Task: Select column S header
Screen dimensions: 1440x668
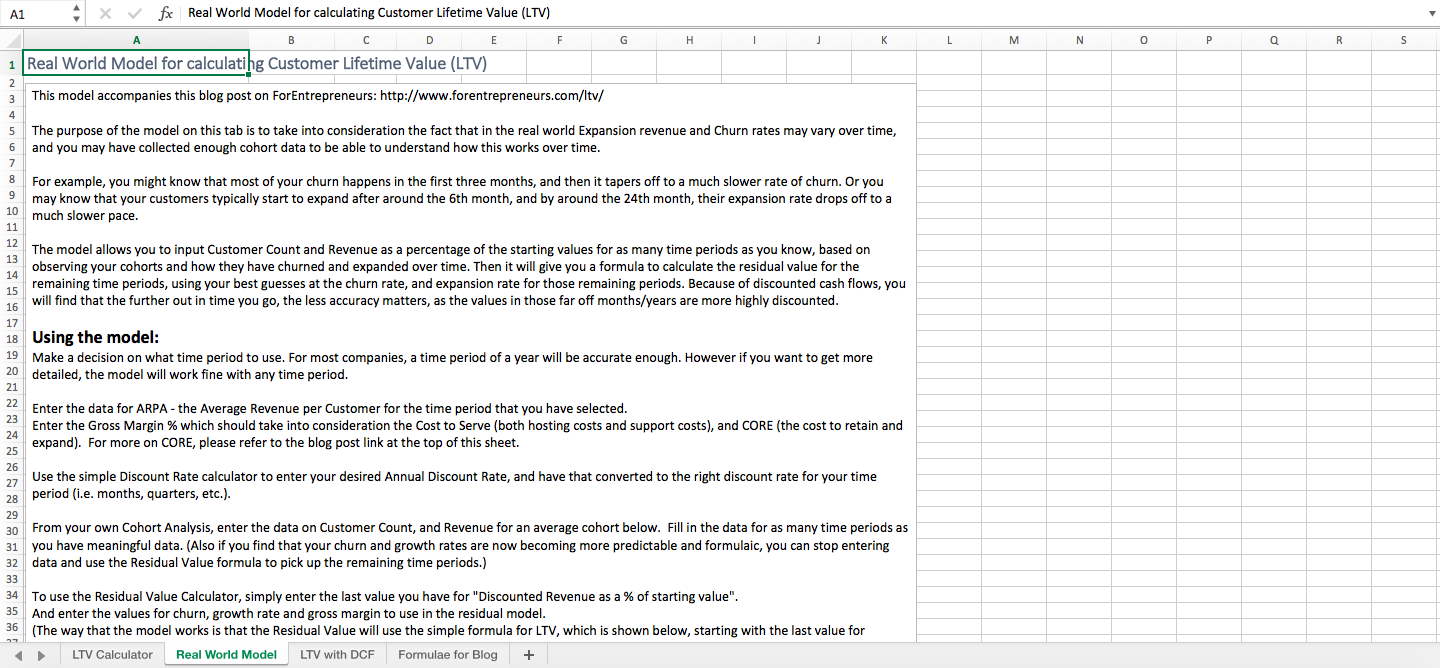Action: click(1404, 40)
